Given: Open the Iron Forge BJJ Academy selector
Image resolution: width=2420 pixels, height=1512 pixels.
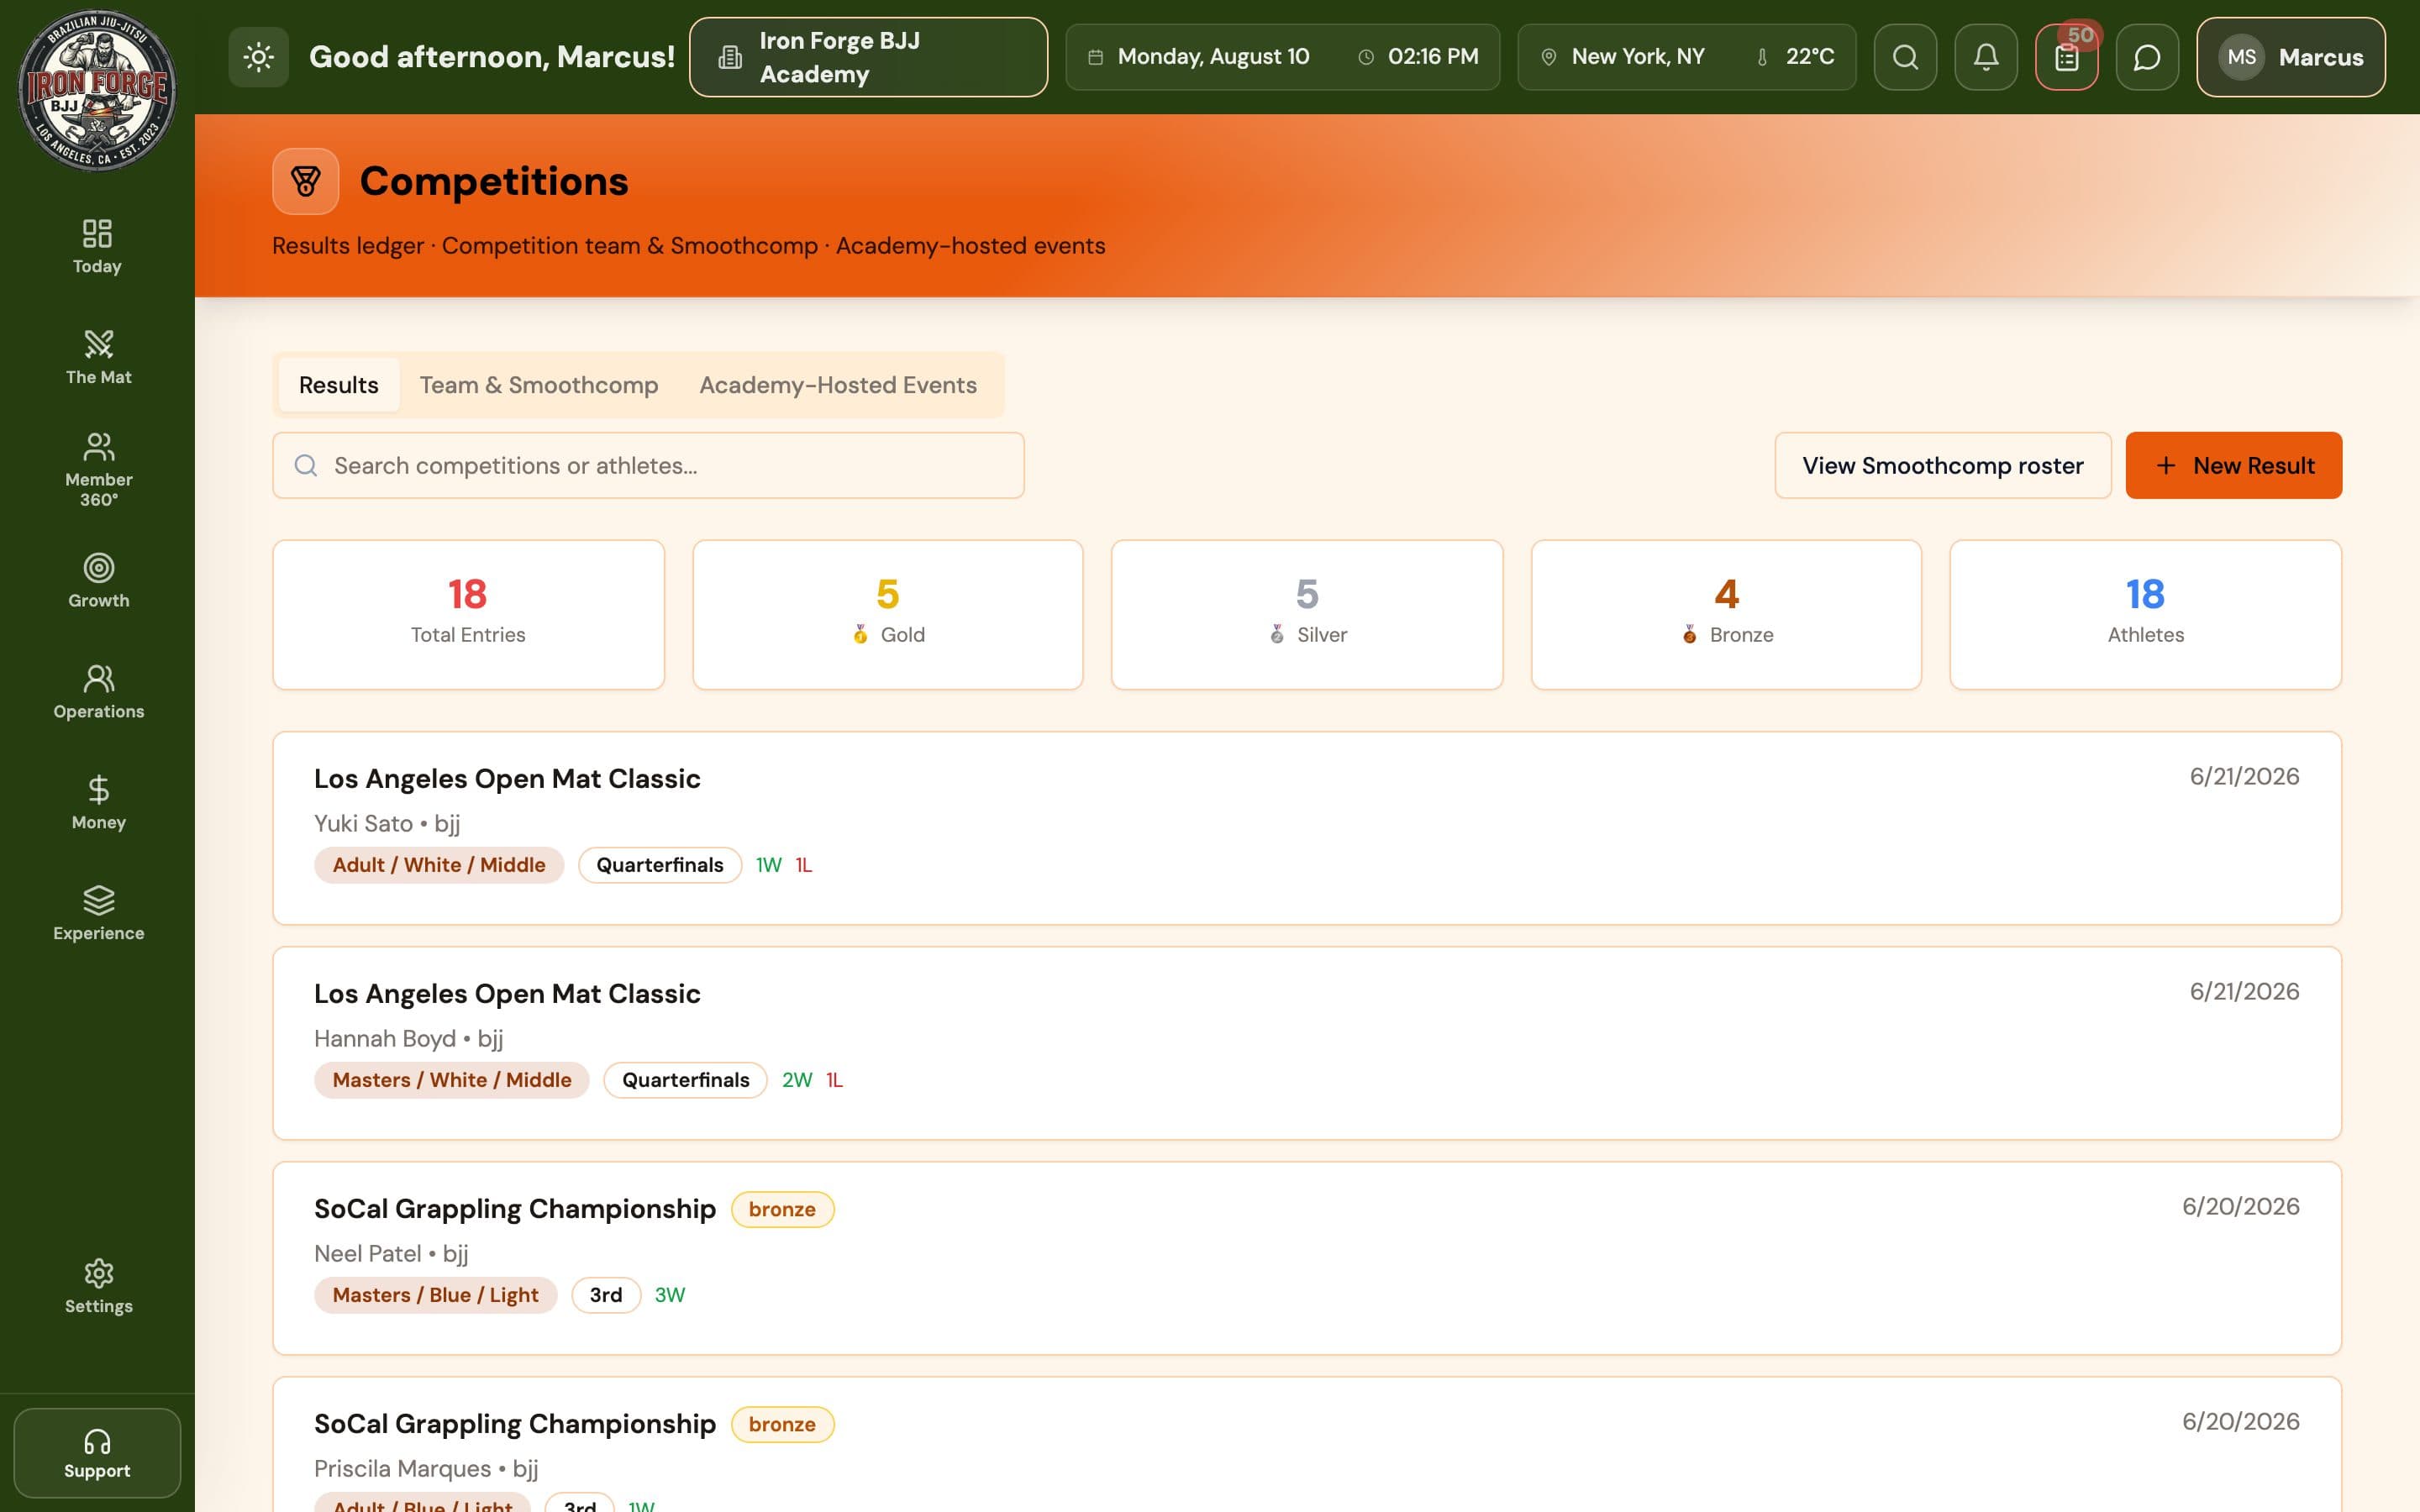Looking at the screenshot, I should click(868, 57).
